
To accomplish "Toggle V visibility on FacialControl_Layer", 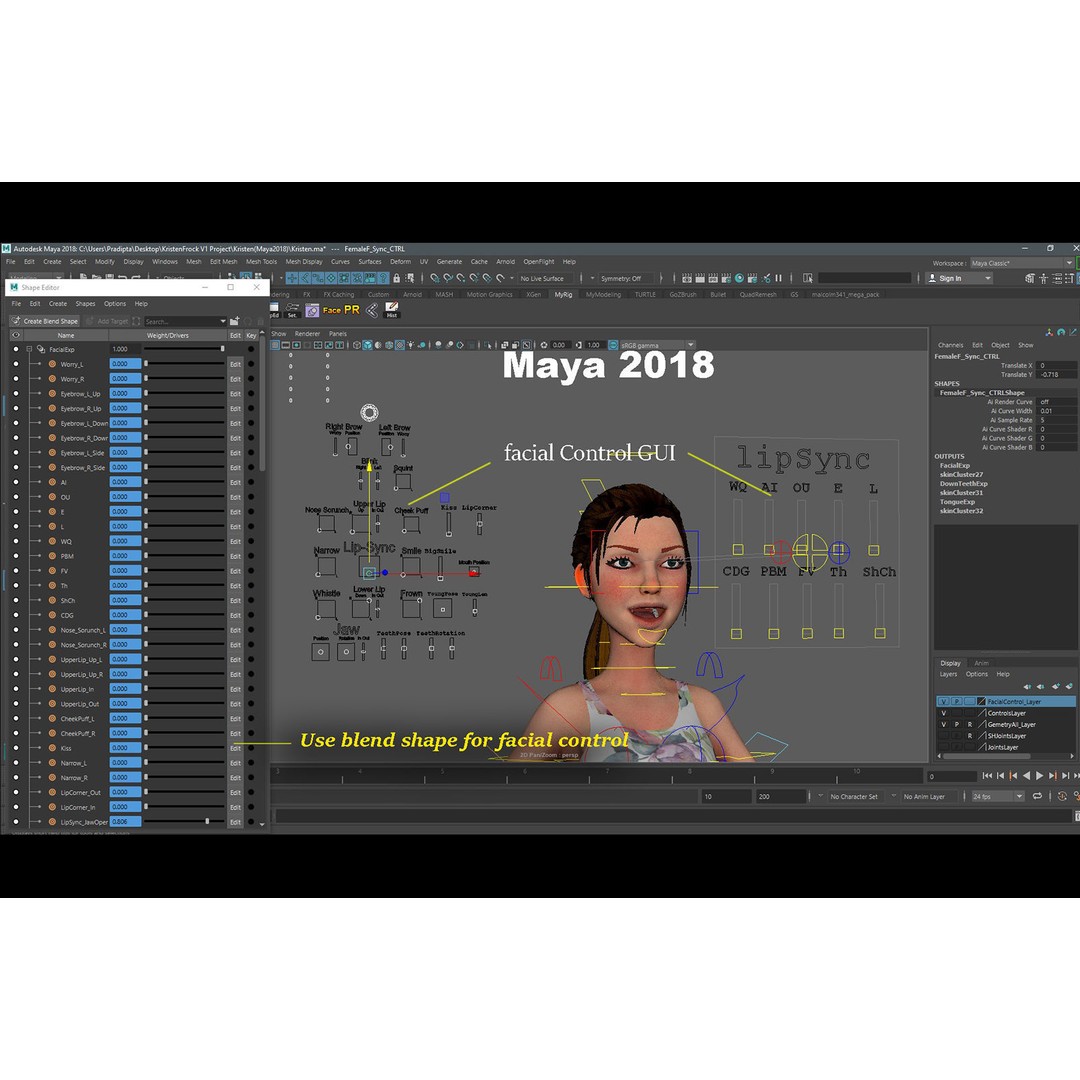I will 944,701.
